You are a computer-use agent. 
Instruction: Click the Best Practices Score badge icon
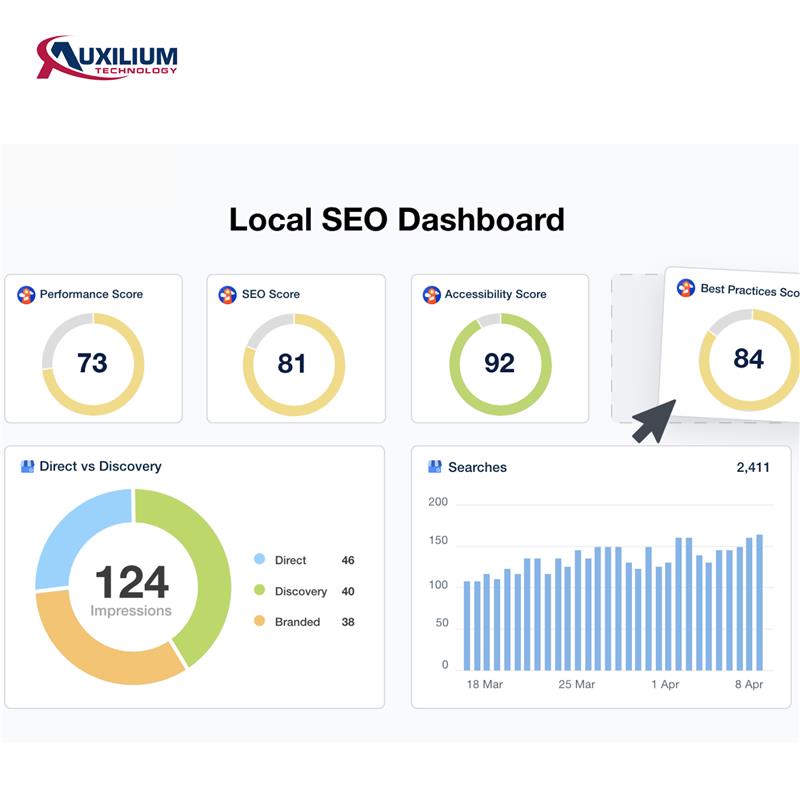click(684, 291)
